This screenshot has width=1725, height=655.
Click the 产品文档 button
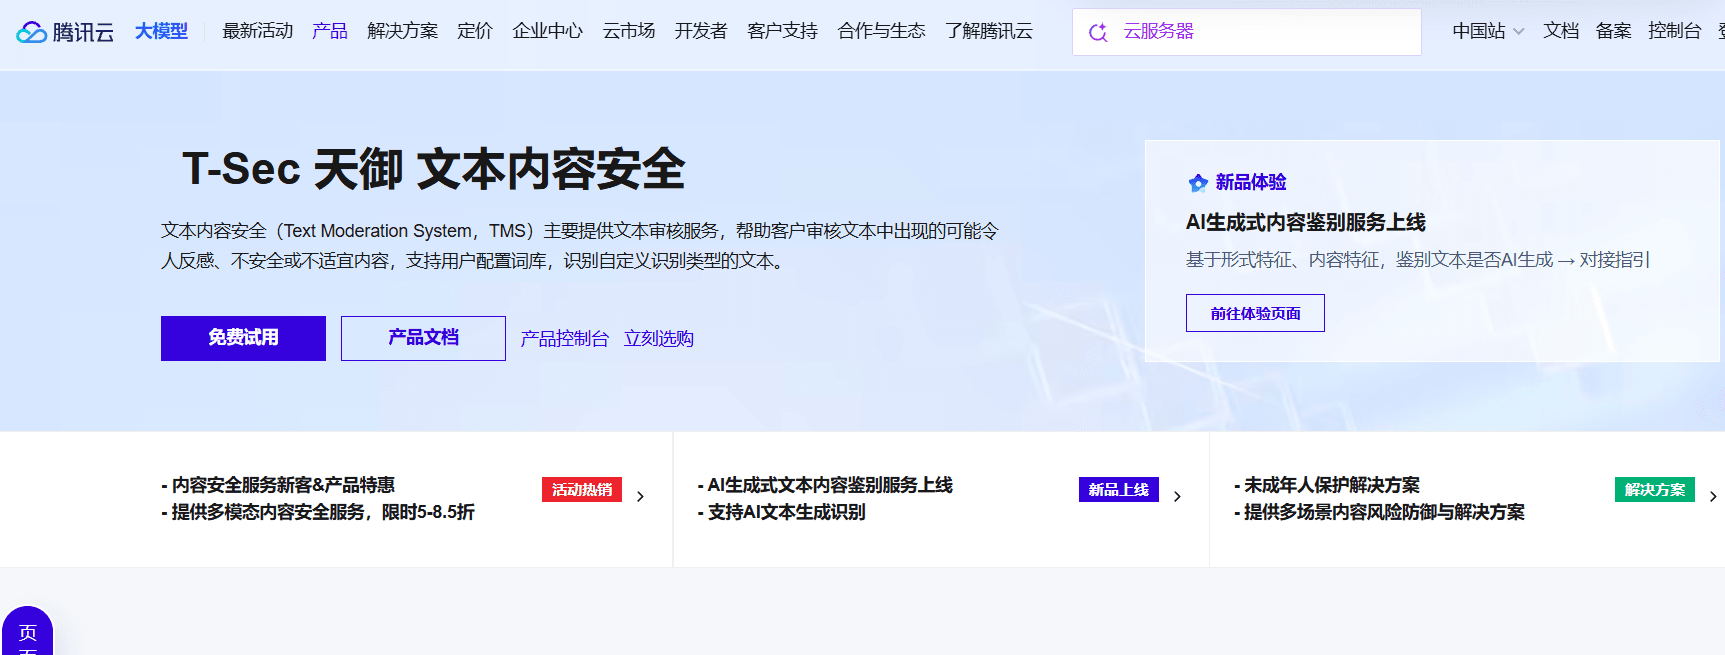423,338
